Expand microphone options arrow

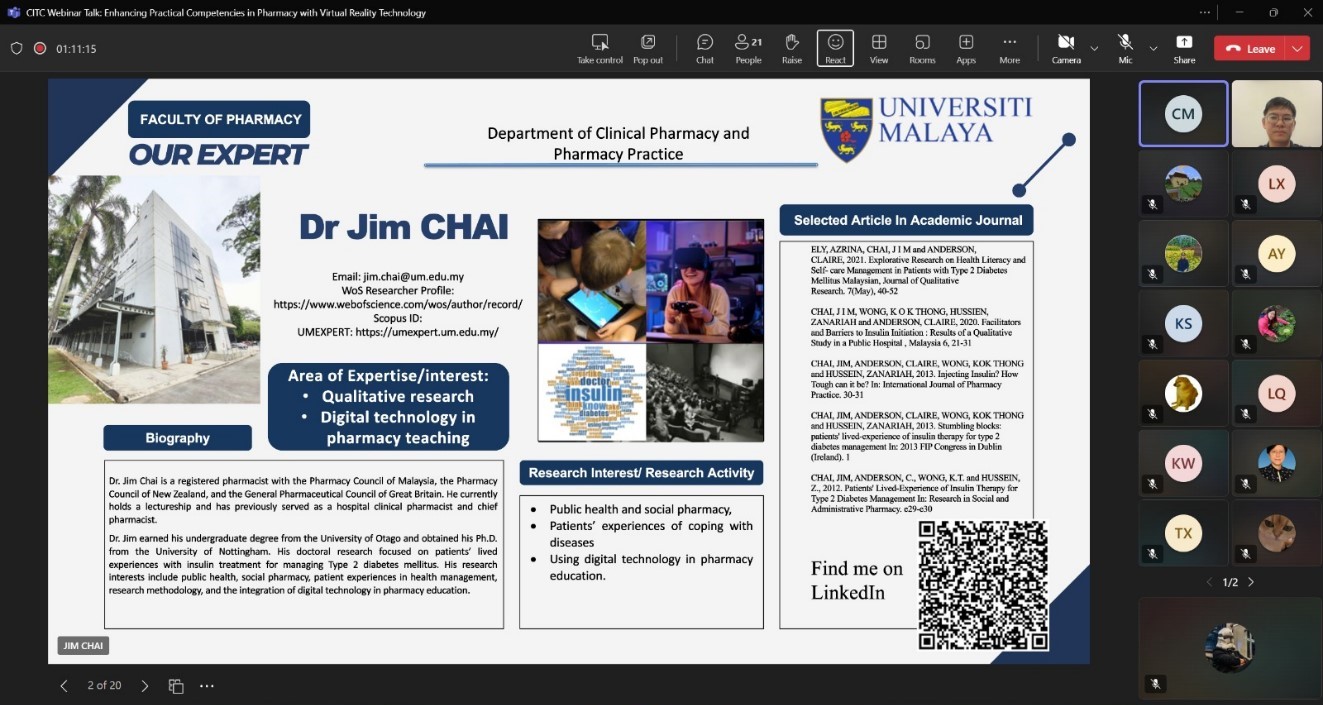pyautogui.click(x=1153, y=48)
